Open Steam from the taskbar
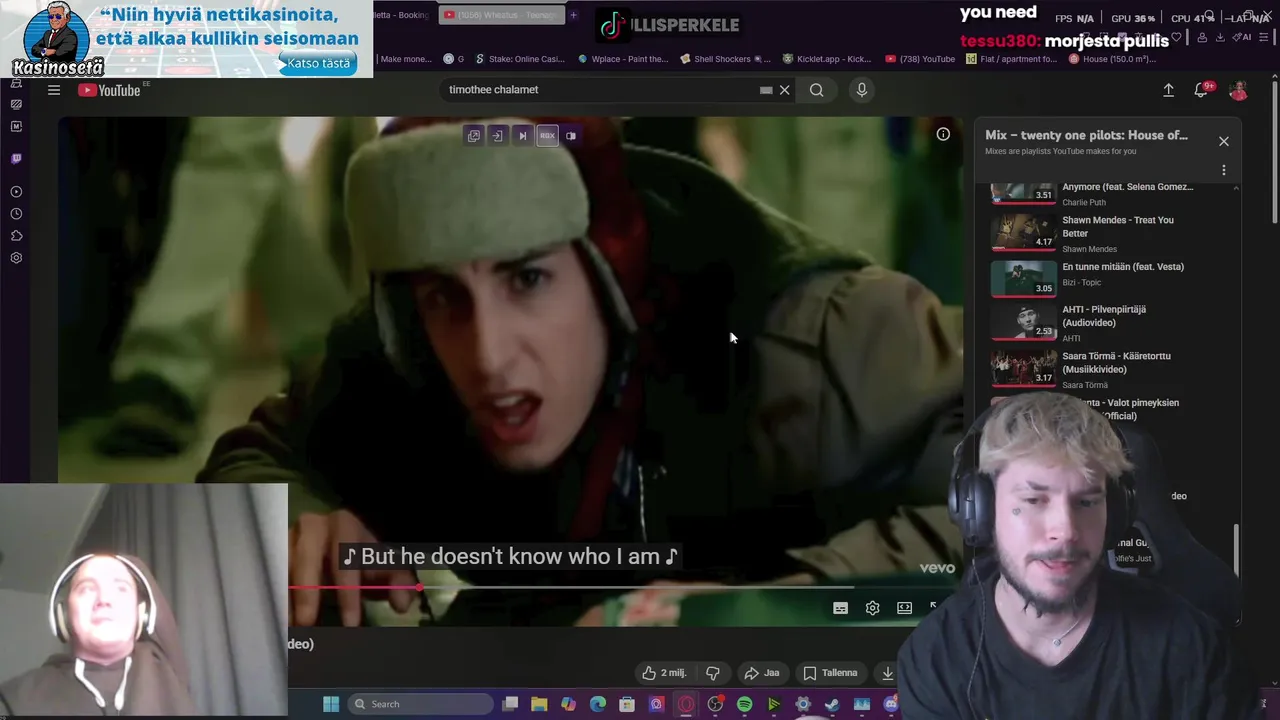Screen dimensions: 1280x720 [832, 704]
